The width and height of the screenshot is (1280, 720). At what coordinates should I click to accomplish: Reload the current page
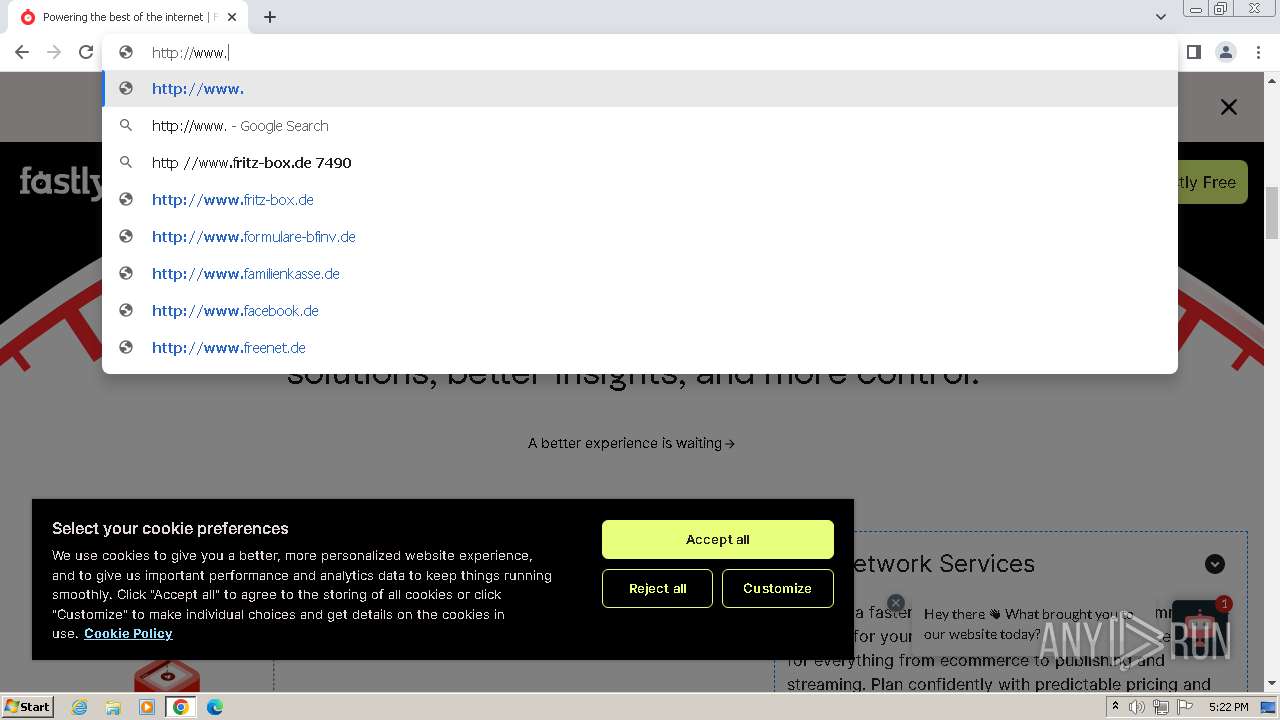coord(86,52)
